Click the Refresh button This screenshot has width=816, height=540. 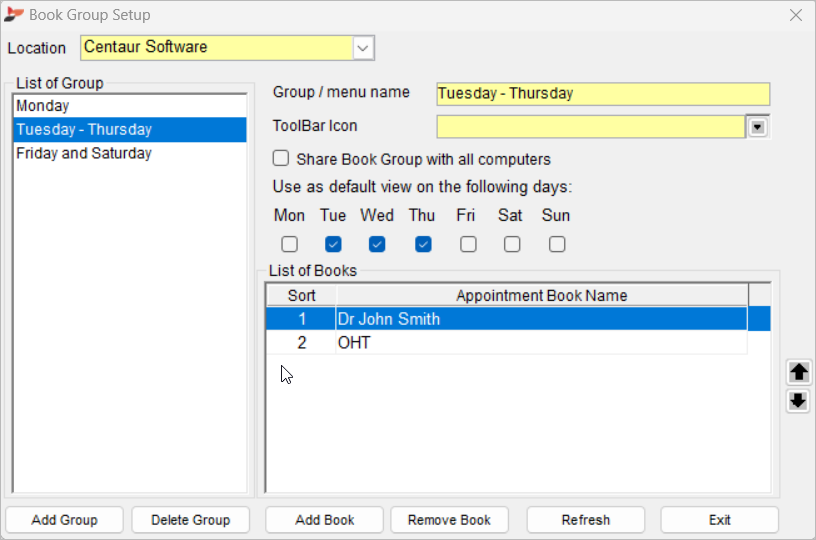[585, 520]
